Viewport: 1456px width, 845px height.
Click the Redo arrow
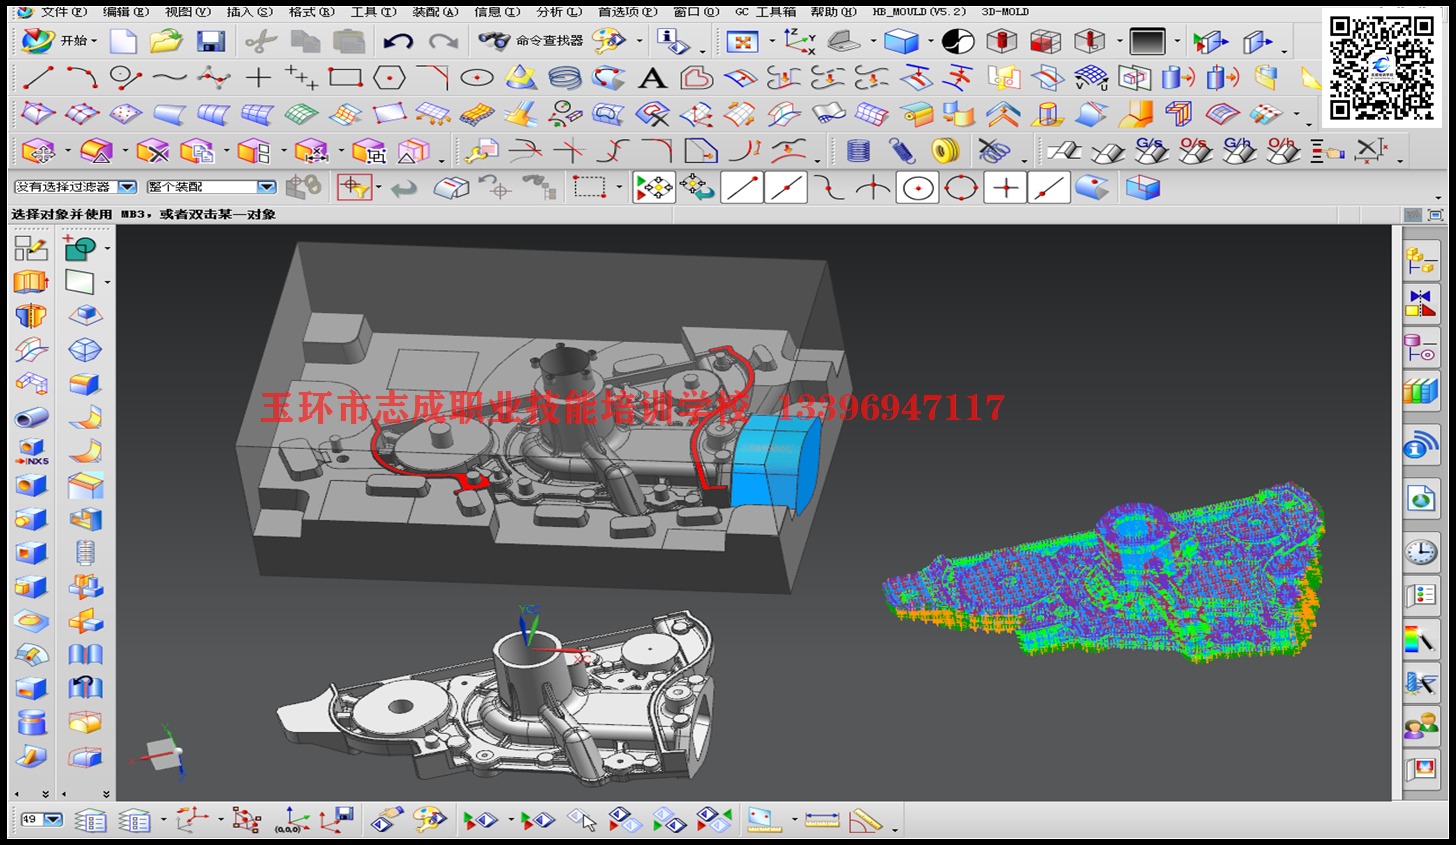coord(443,41)
